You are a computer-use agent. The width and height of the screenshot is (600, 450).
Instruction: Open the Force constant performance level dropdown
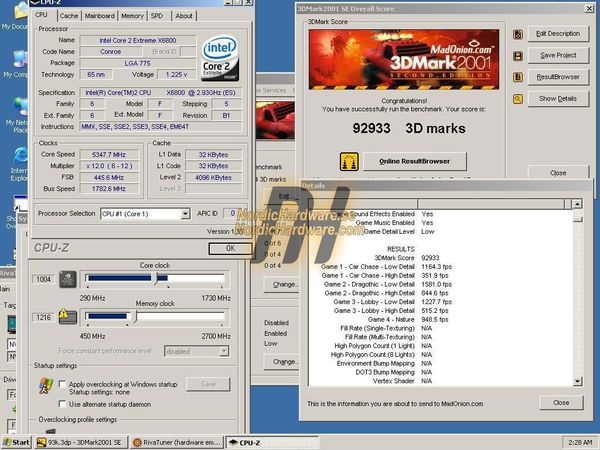point(196,351)
